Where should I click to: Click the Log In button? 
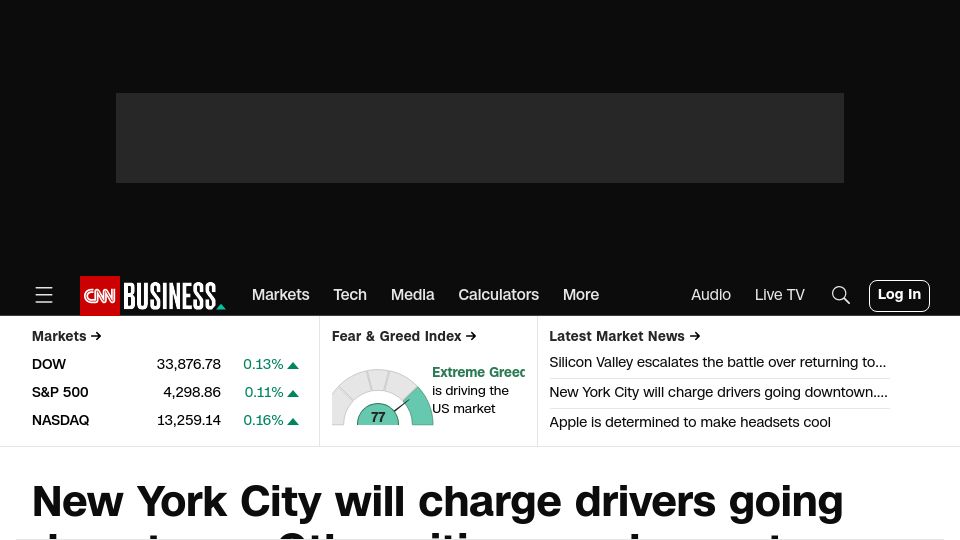pos(899,296)
